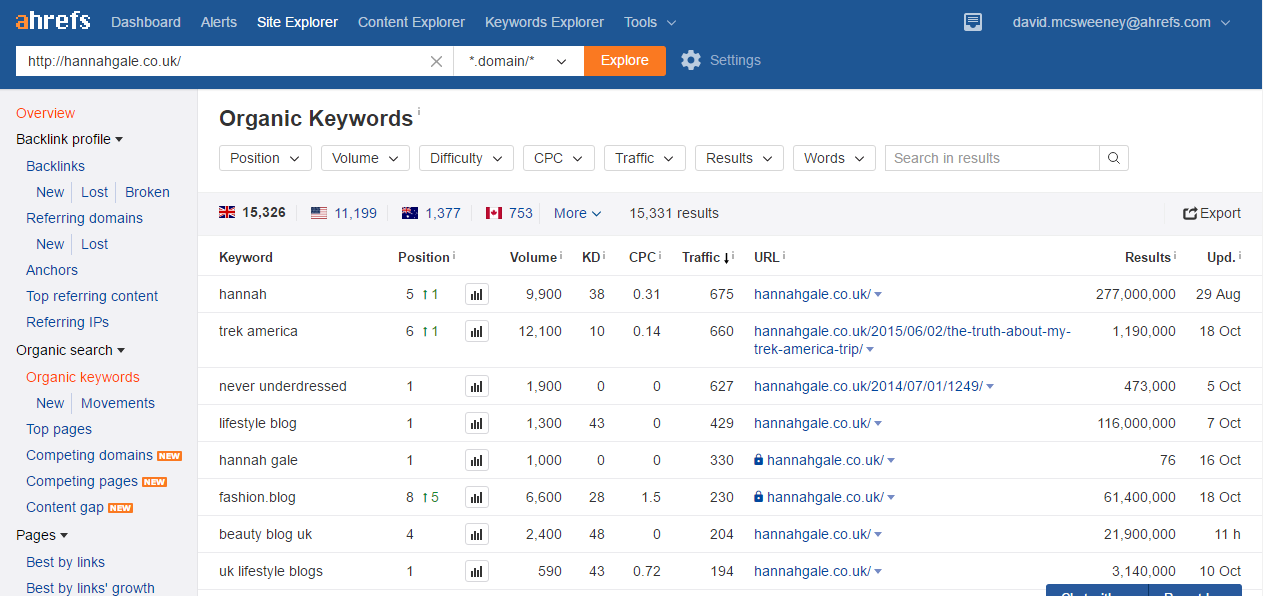Open hannahgale.co.uk/2014/07/01/1249/ URL link
Screen dimensions: 1263x596
[868, 386]
